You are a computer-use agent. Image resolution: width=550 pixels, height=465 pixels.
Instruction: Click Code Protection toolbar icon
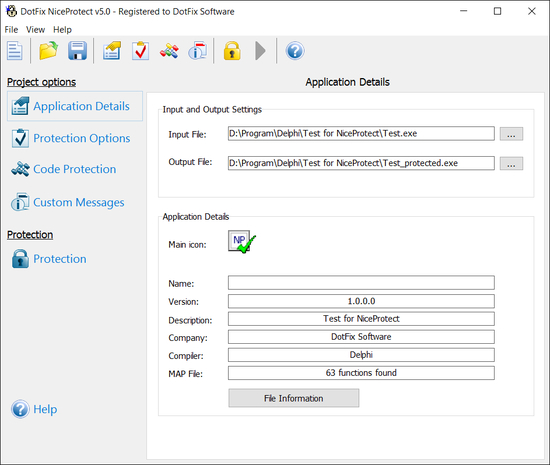click(169, 51)
